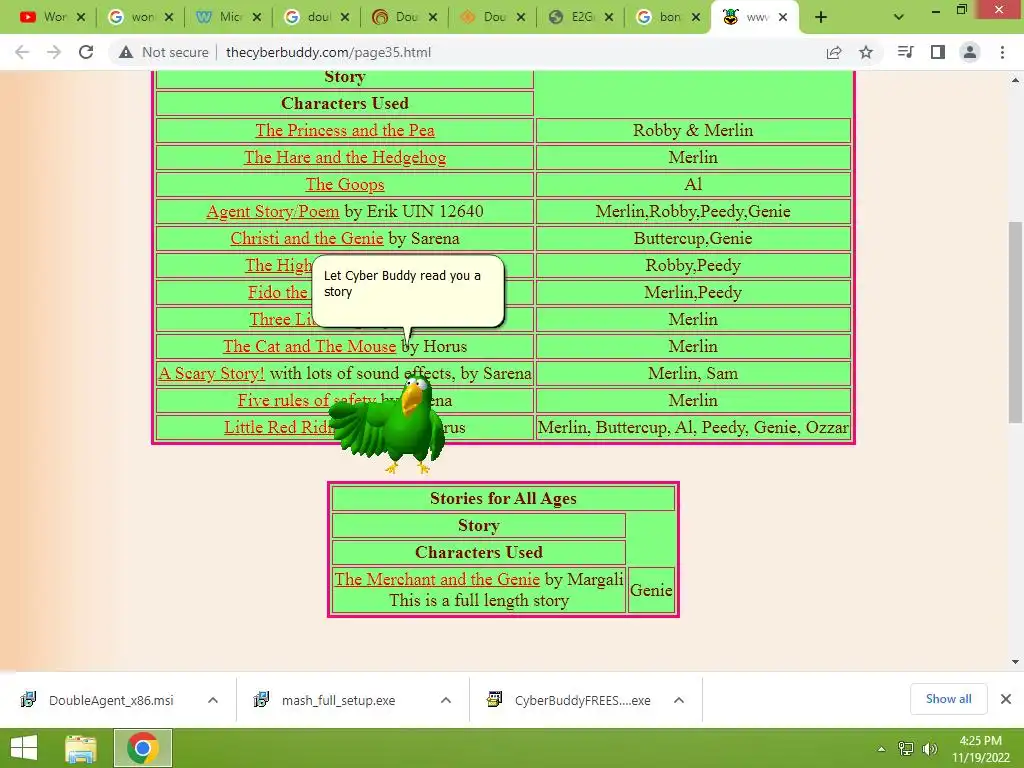Reload the current page
The width and height of the screenshot is (1024, 768).
[x=86, y=52]
